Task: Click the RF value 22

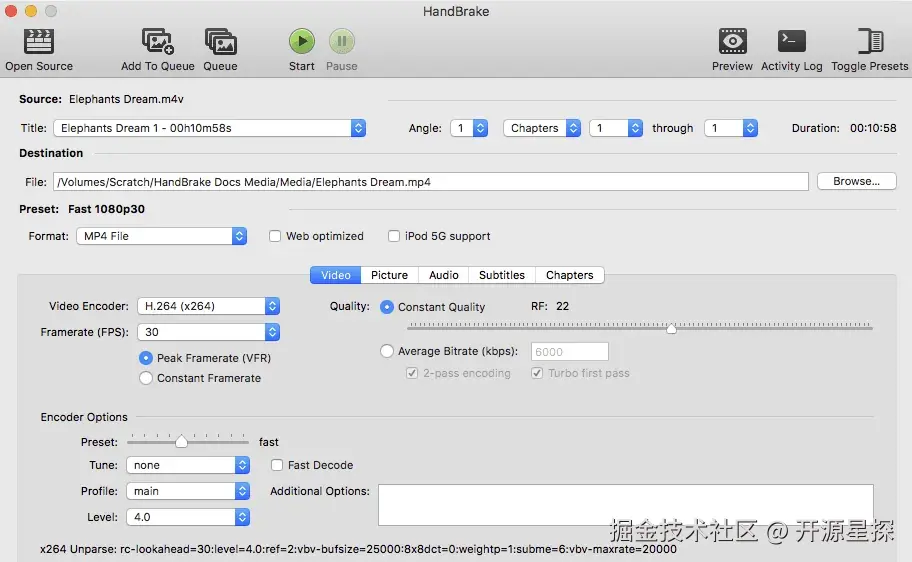Action: point(562,306)
